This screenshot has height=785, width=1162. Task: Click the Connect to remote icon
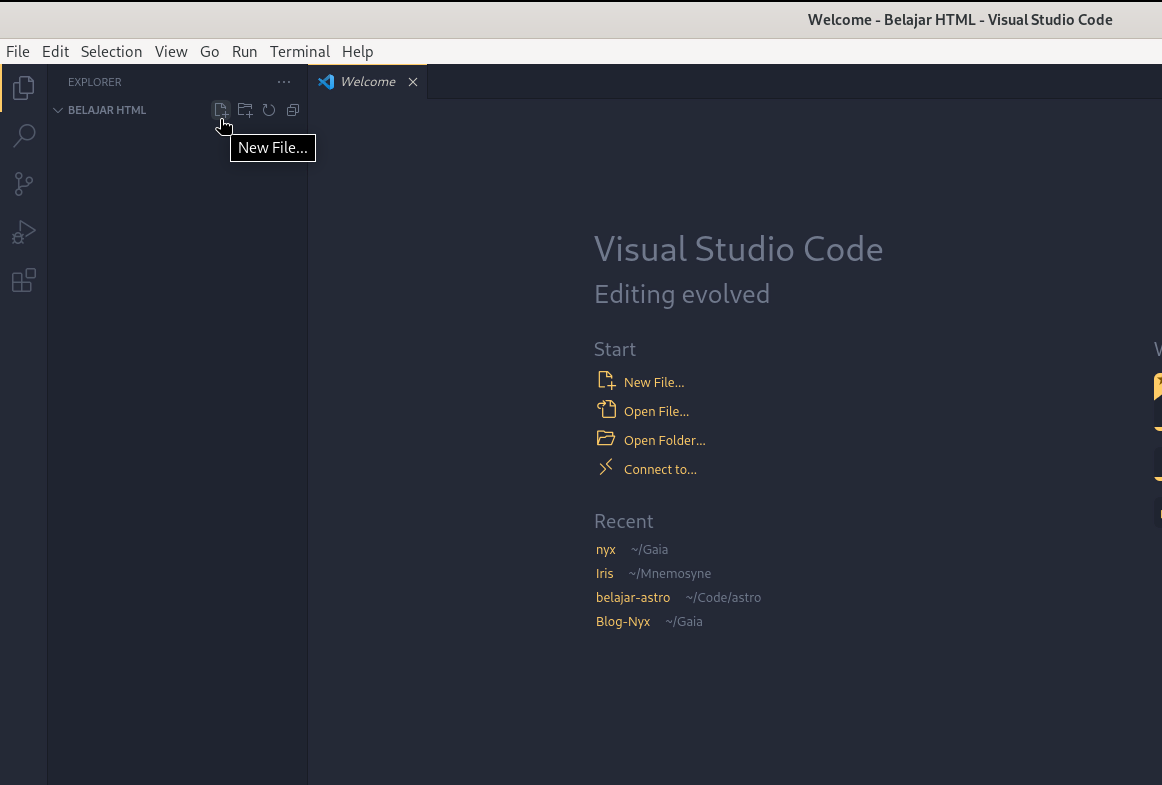tap(606, 467)
